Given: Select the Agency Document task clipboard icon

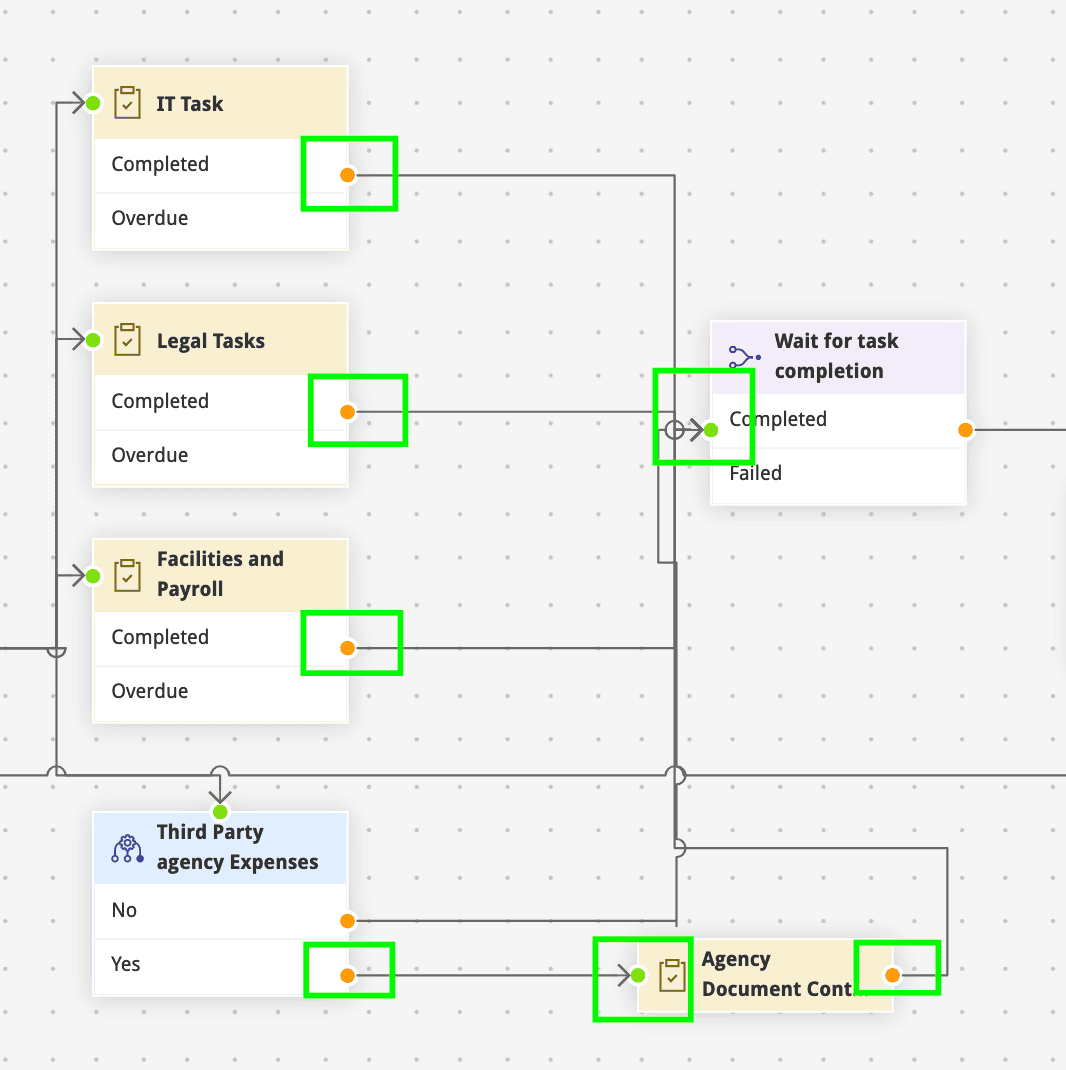Looking at the screenshot, I should point(672,975).
